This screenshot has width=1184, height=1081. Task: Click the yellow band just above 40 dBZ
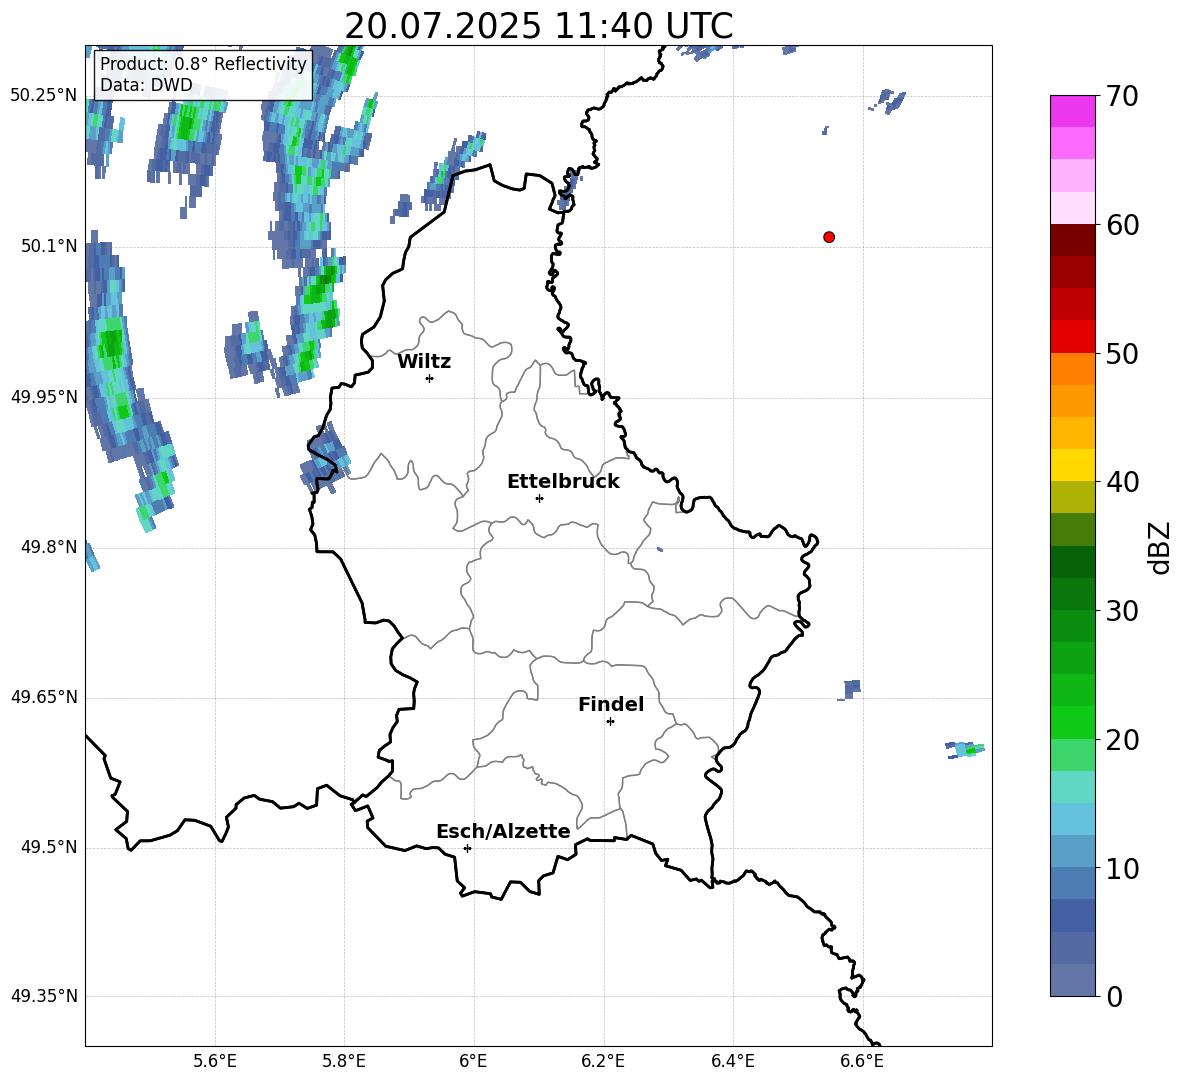click(1073, 465)
